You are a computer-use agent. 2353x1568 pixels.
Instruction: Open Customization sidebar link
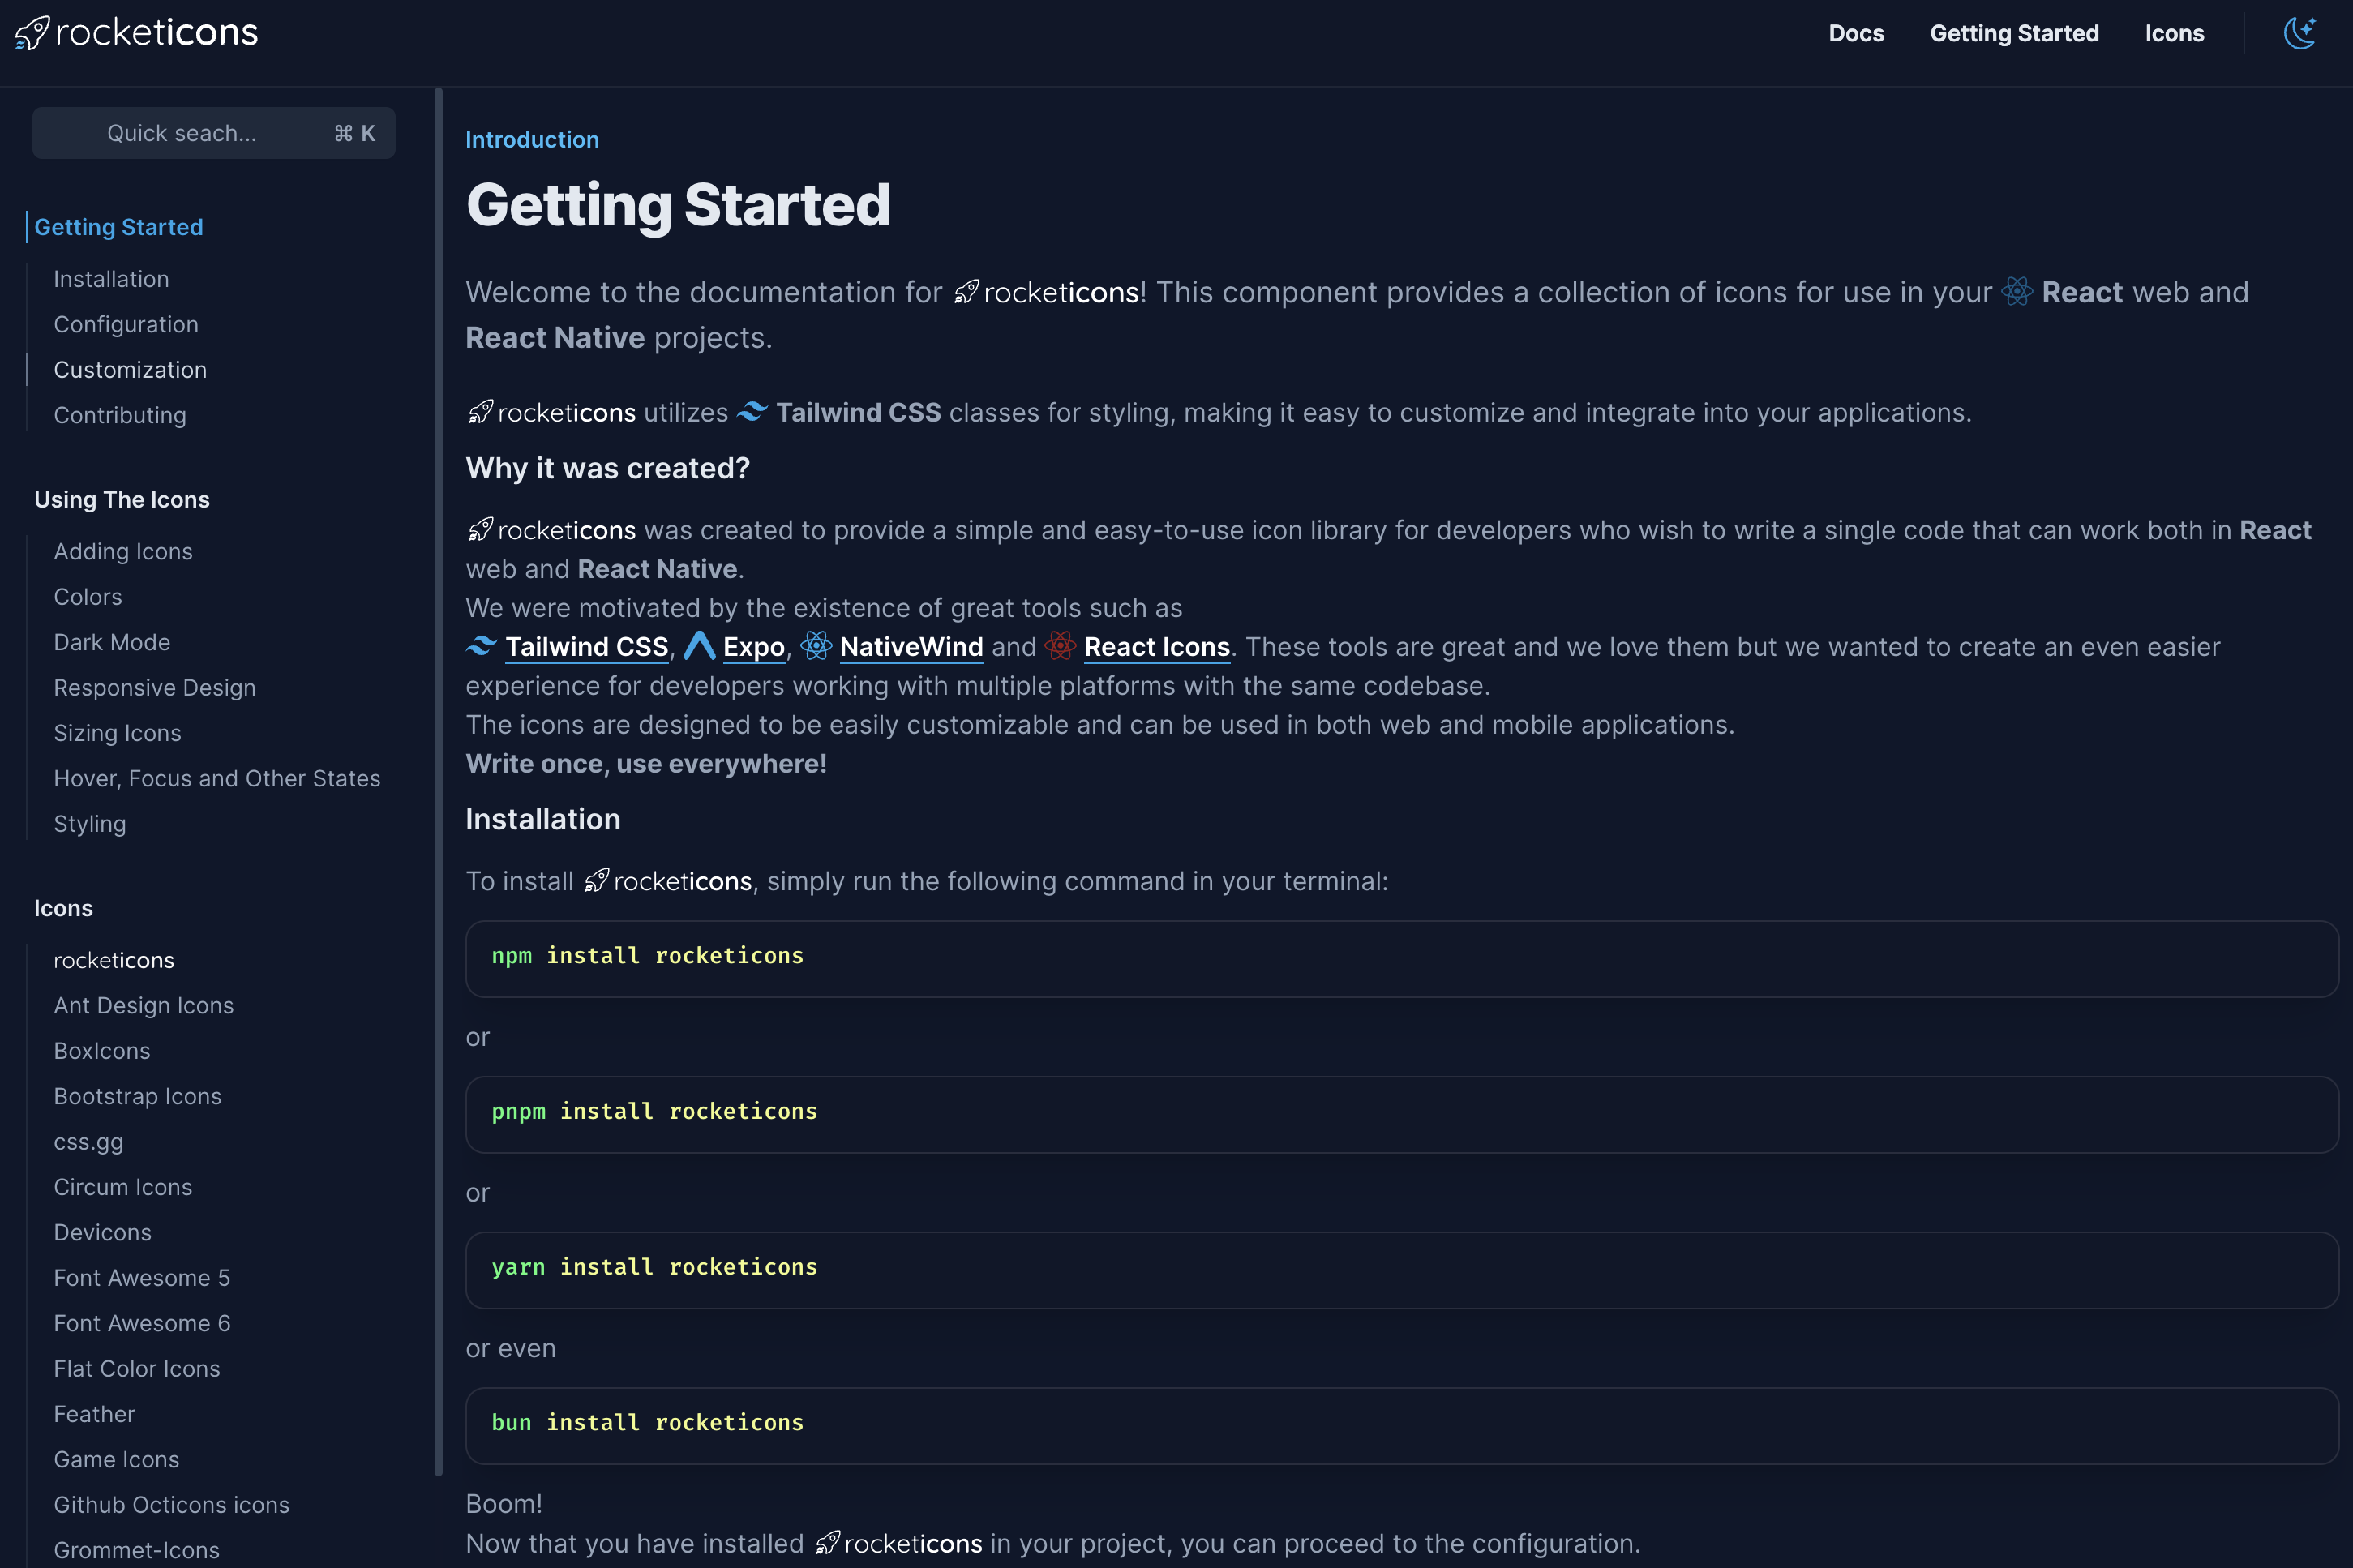[130, 370]
